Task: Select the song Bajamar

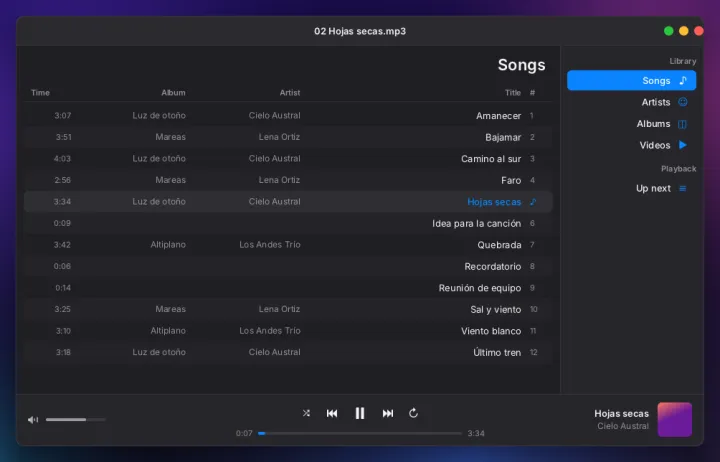Action: (288, 137)
